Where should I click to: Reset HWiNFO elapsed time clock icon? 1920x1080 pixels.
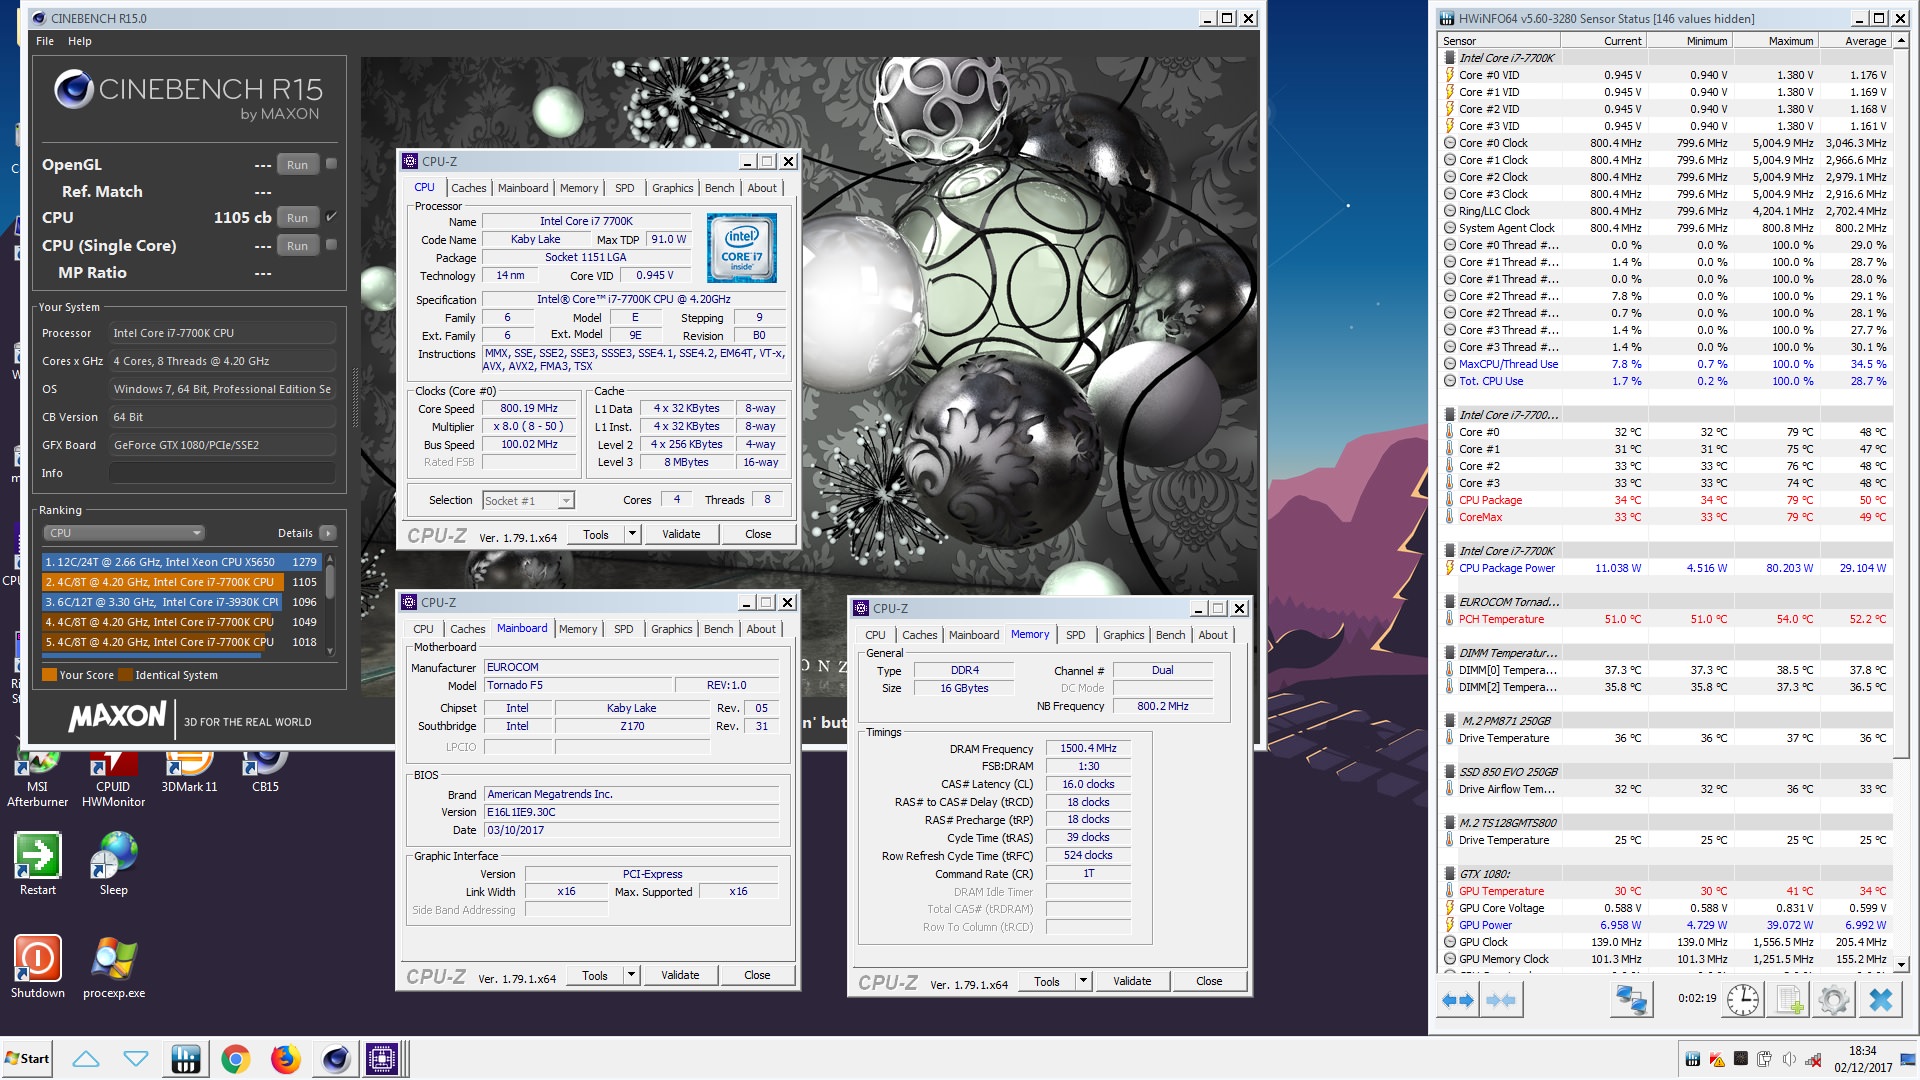coord(1743,1000)
